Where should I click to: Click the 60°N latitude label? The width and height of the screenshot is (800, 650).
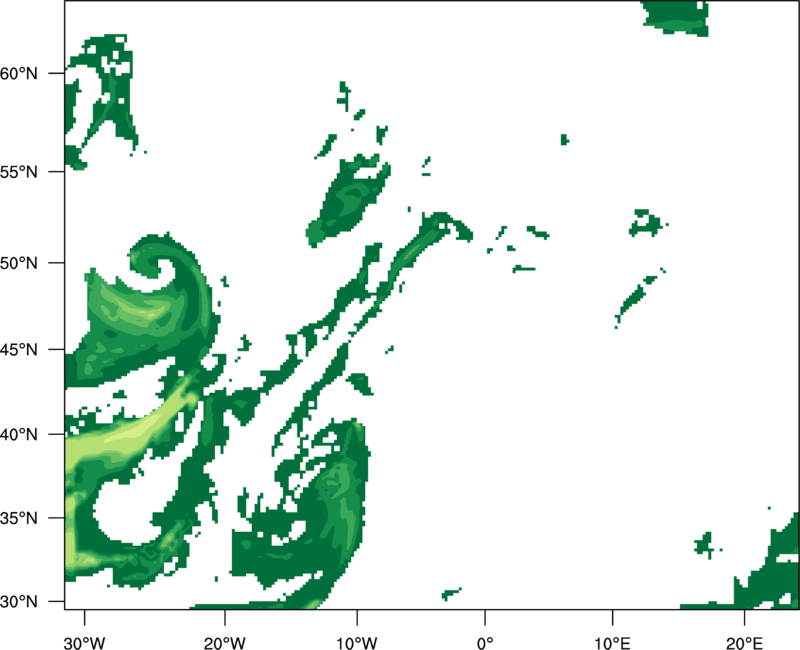click(x=19, y=73)
